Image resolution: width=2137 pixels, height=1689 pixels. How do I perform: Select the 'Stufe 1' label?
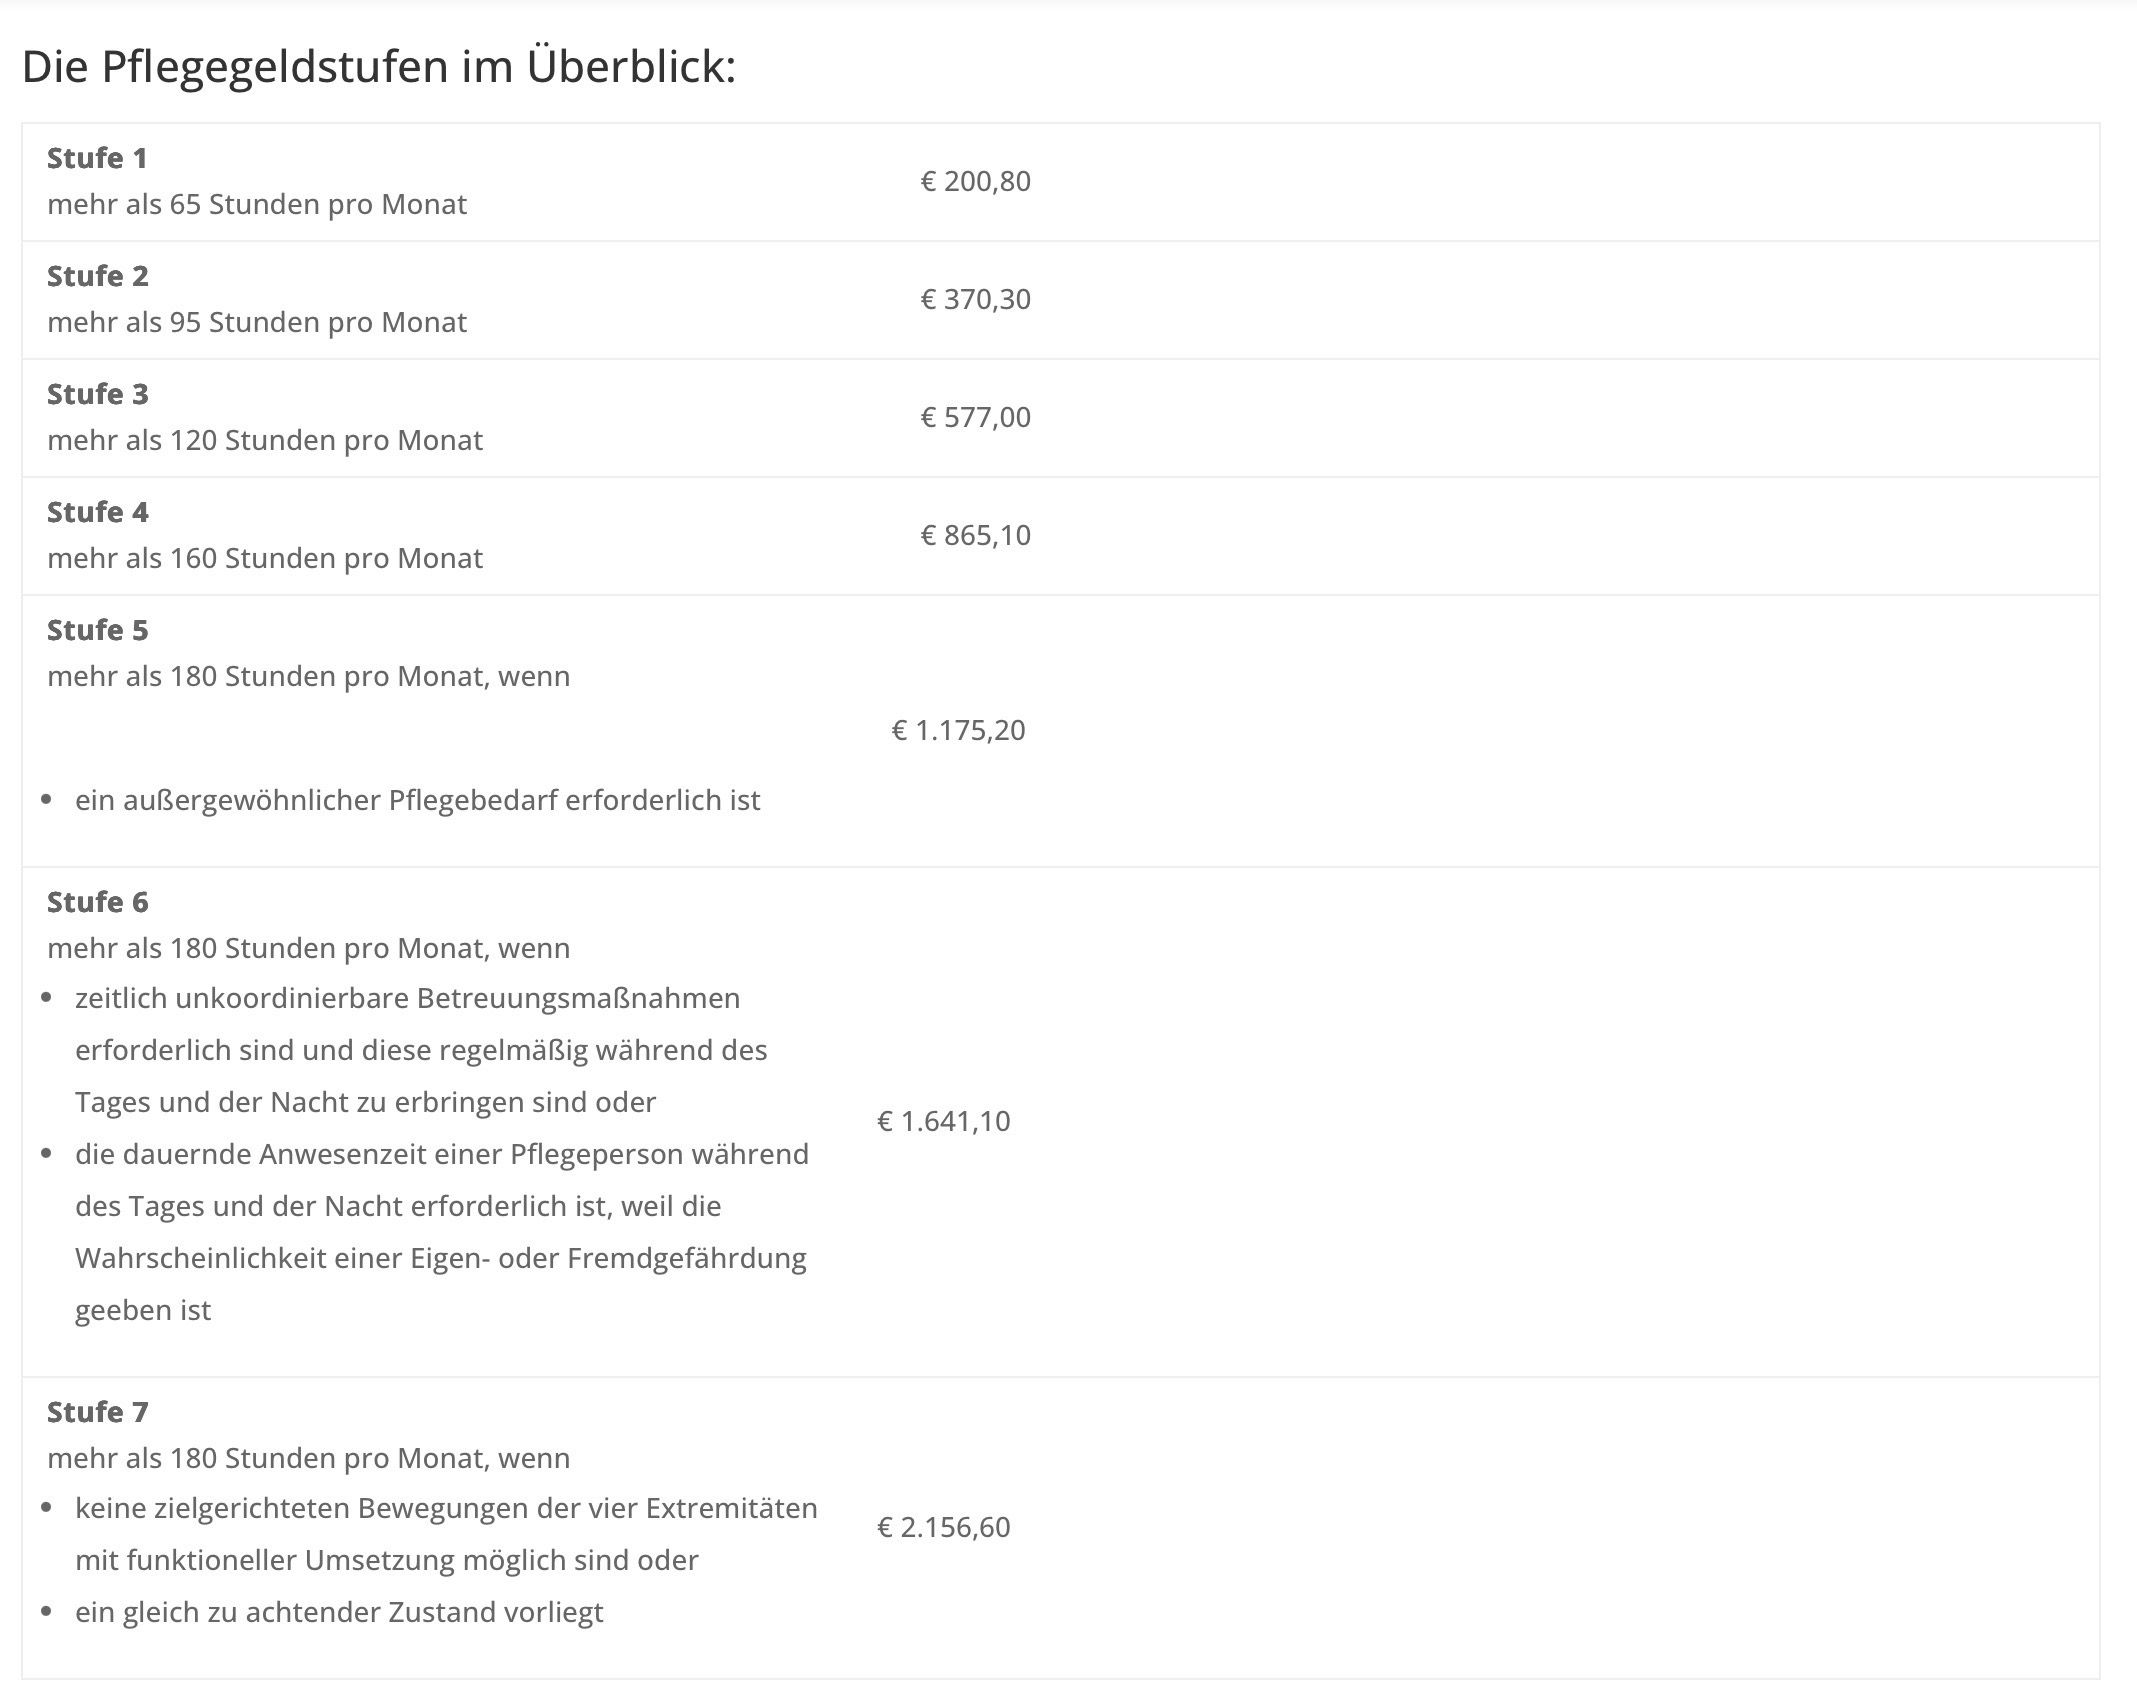click(x=97, y=158)
